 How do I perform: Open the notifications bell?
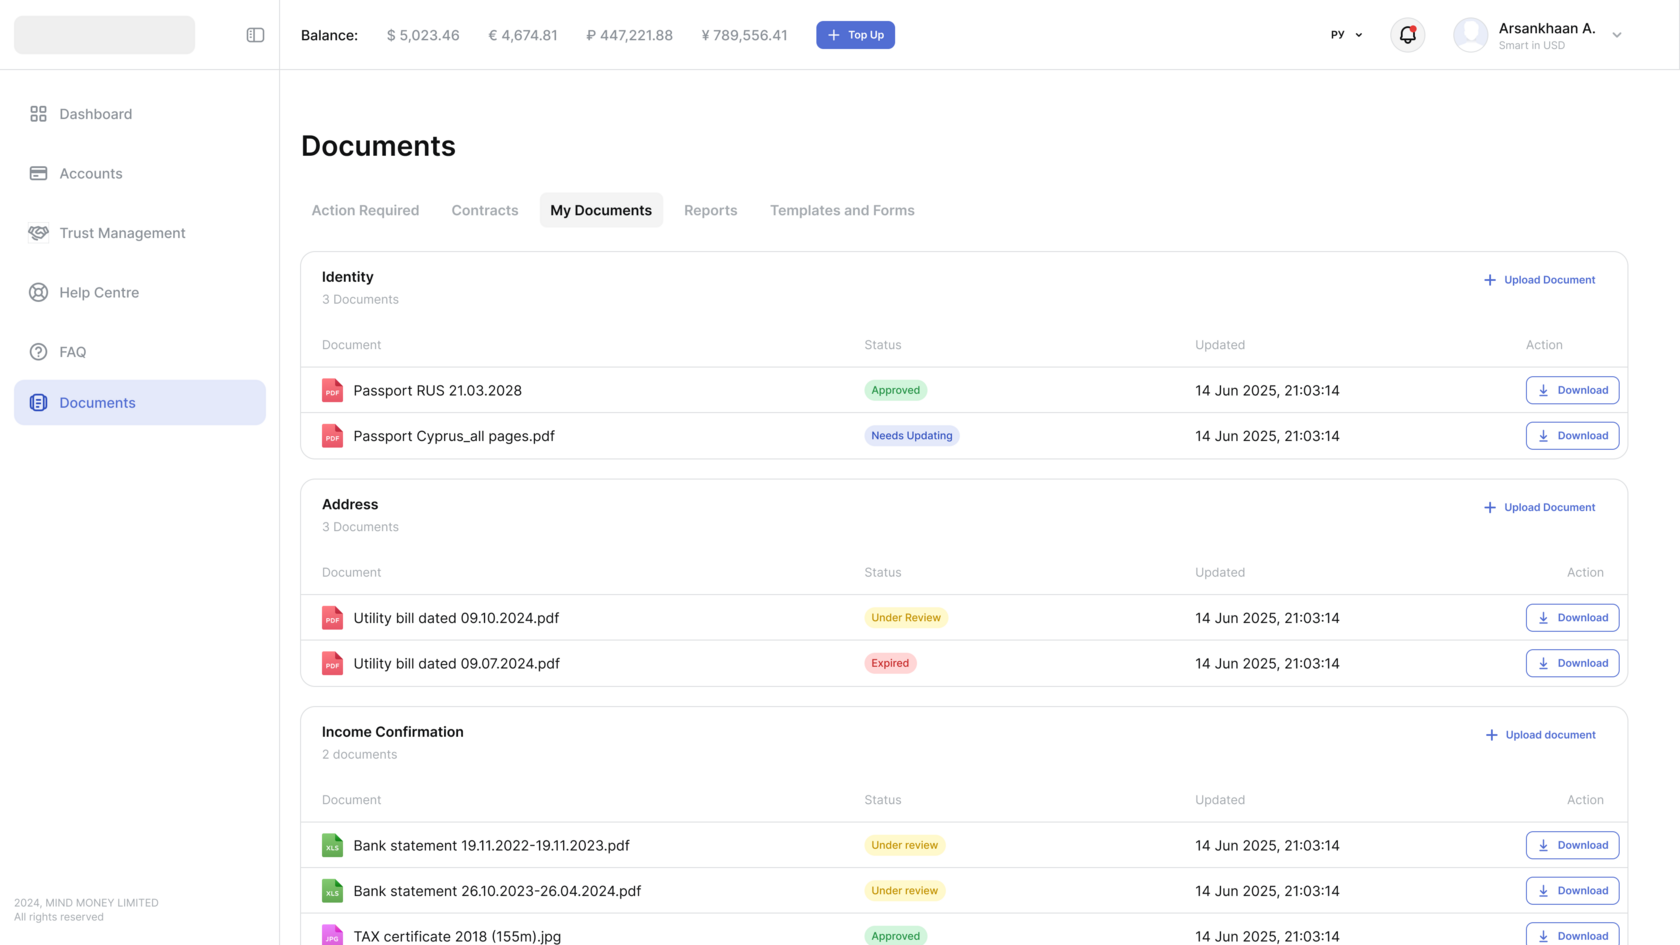click(x=1407, y=35)
